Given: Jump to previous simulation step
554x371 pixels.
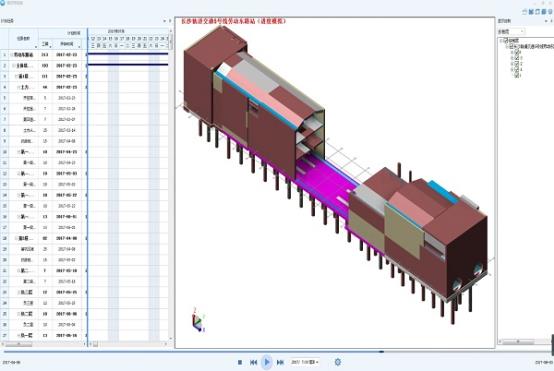Looking at the screenshot, I should (x=253, y=362).
